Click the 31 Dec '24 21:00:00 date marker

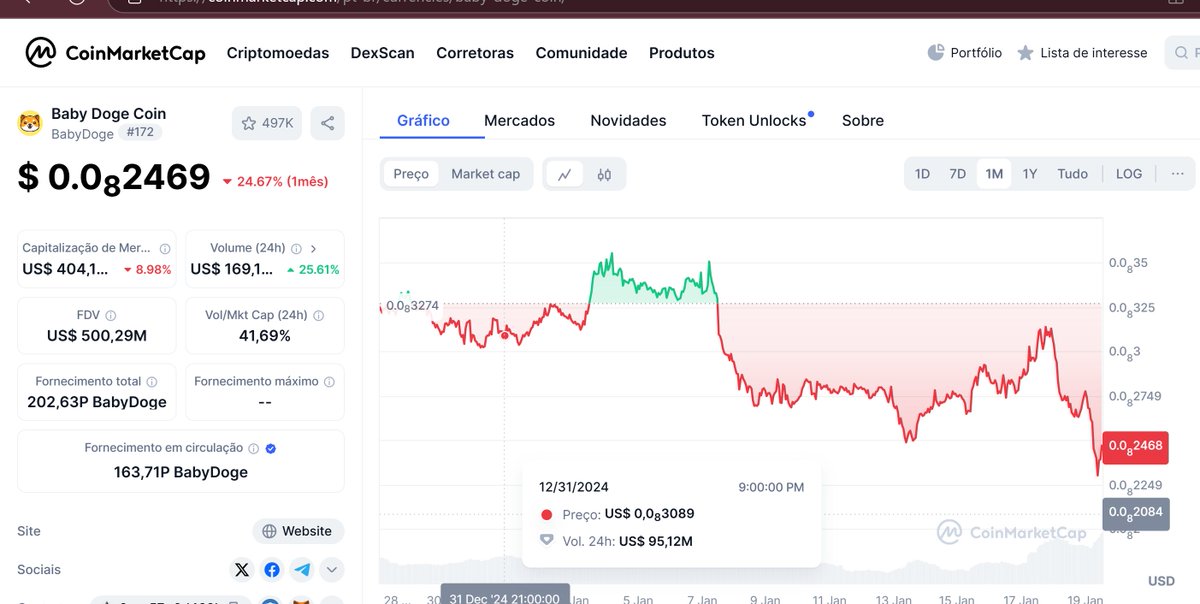tap(505, 596)
